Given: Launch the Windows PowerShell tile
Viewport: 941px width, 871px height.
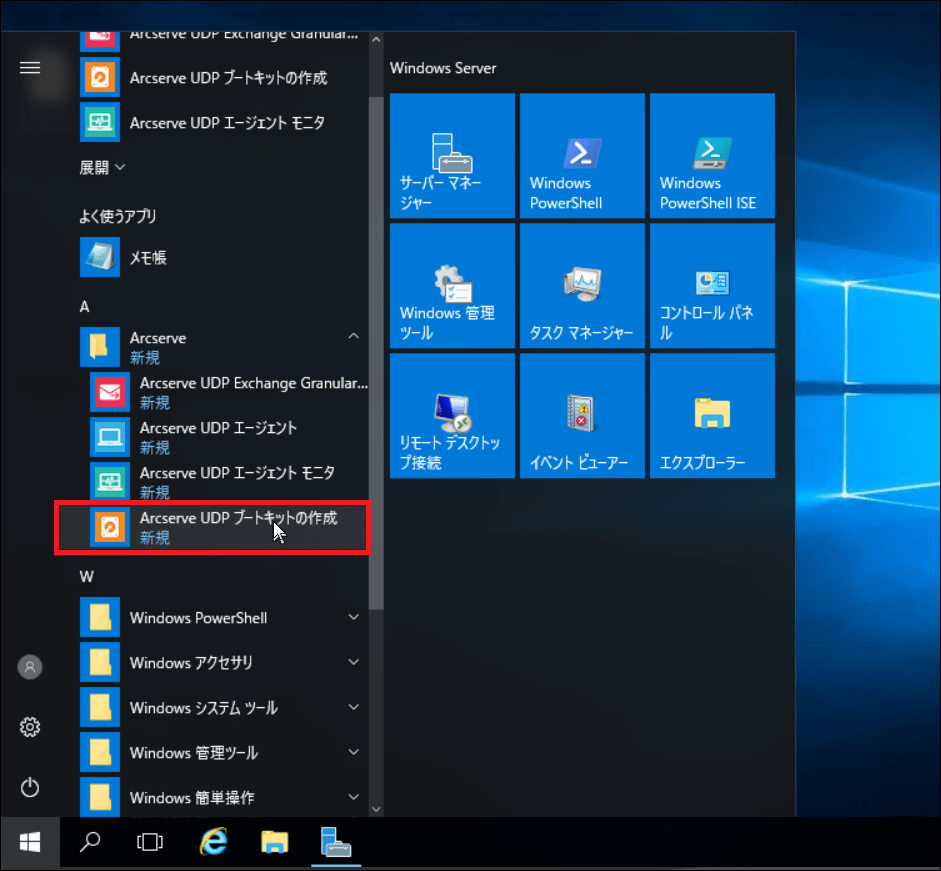Looking at the screenshot, I should click(x=582, y=155).
